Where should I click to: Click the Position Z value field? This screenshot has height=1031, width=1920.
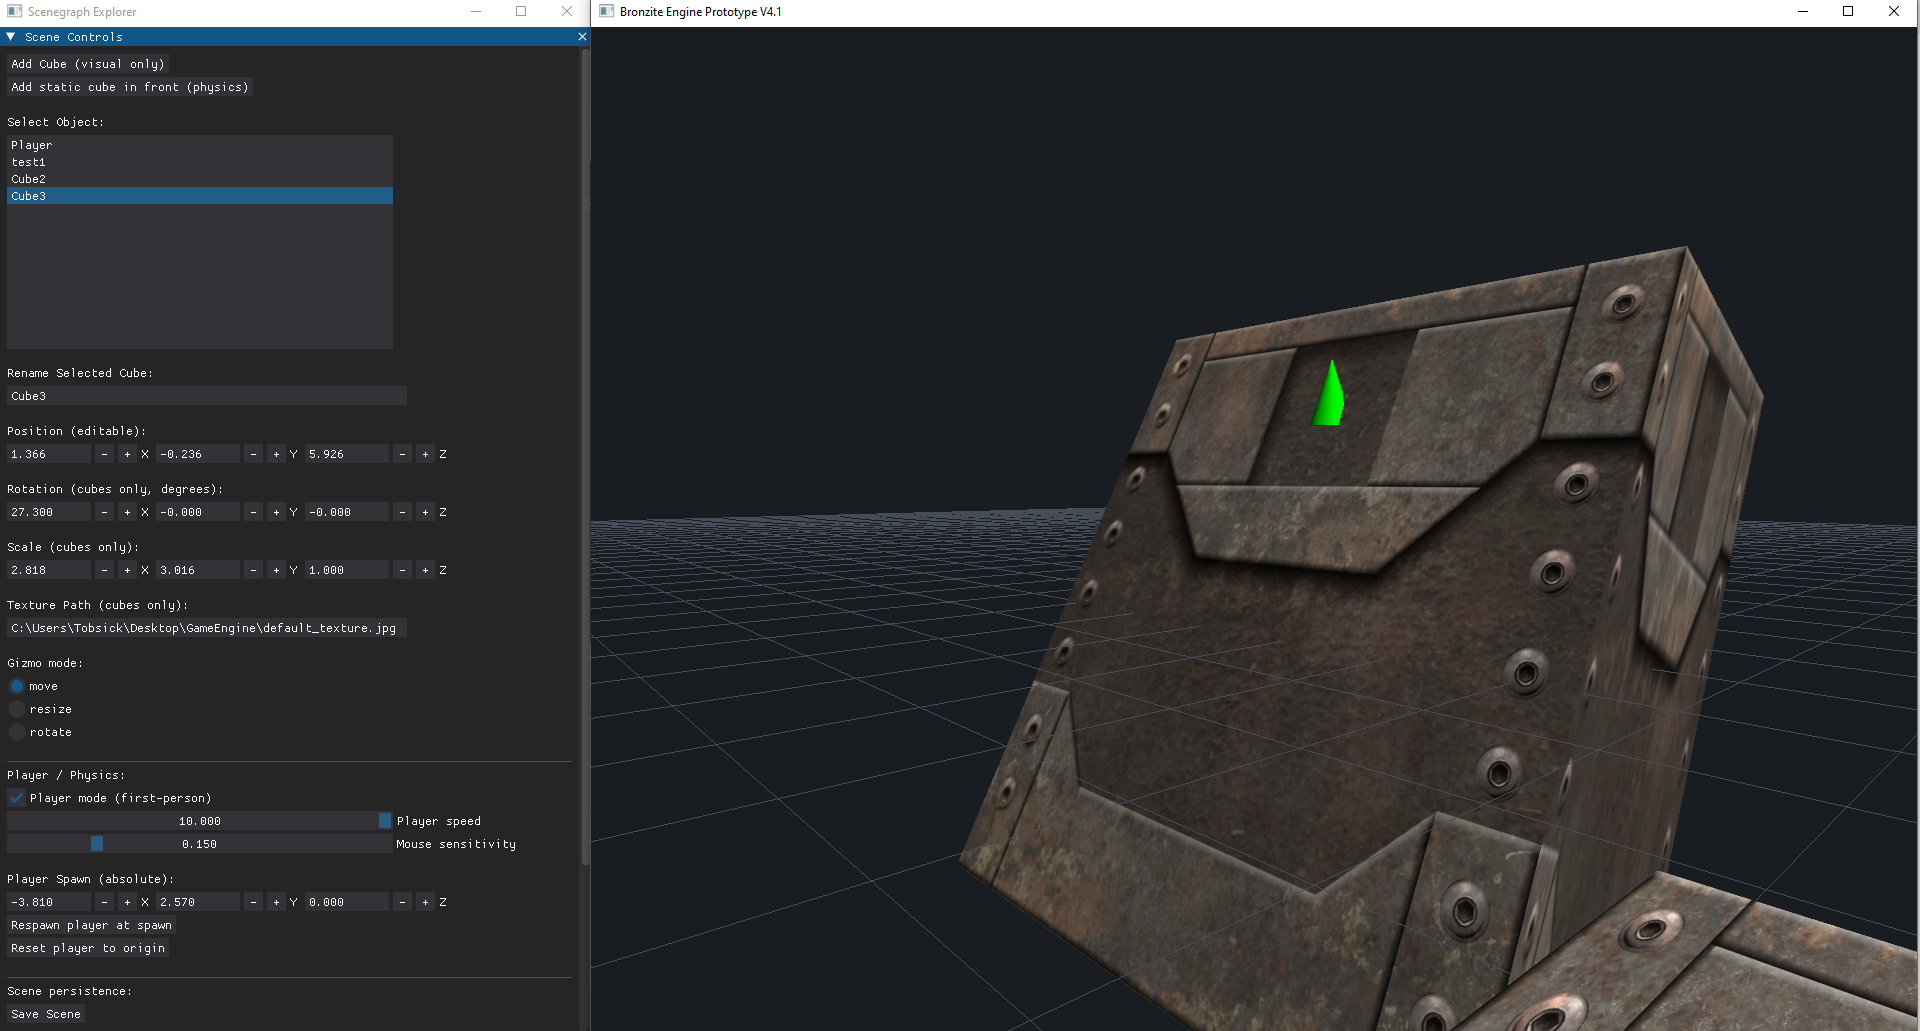click(347, 454)
